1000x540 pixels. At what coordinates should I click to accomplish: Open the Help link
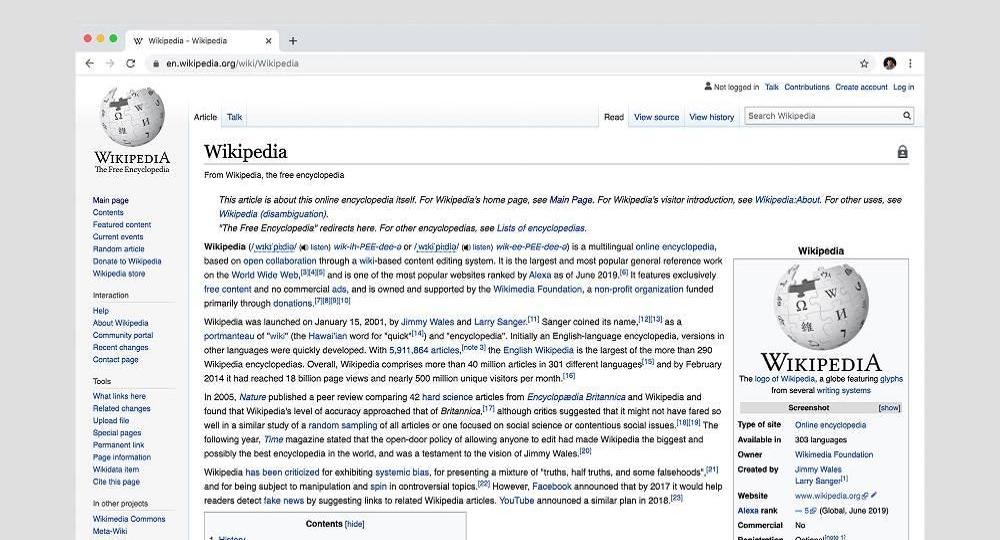click(101, 310)
